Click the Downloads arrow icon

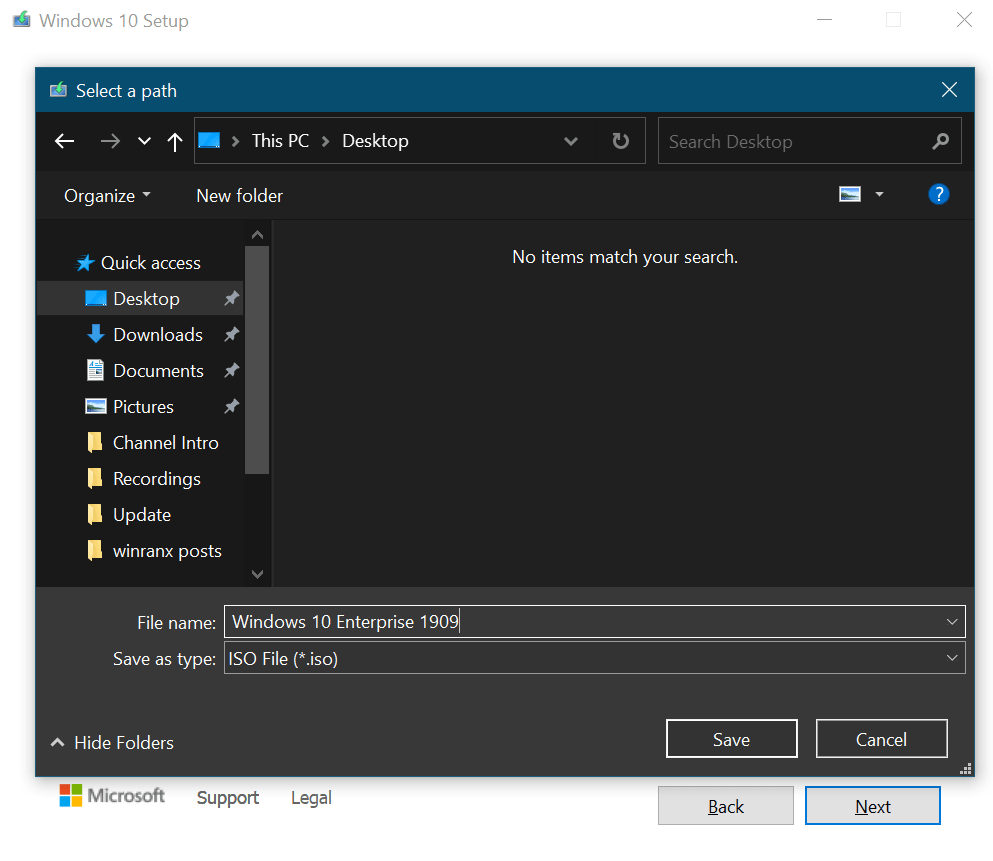[96, 334]
